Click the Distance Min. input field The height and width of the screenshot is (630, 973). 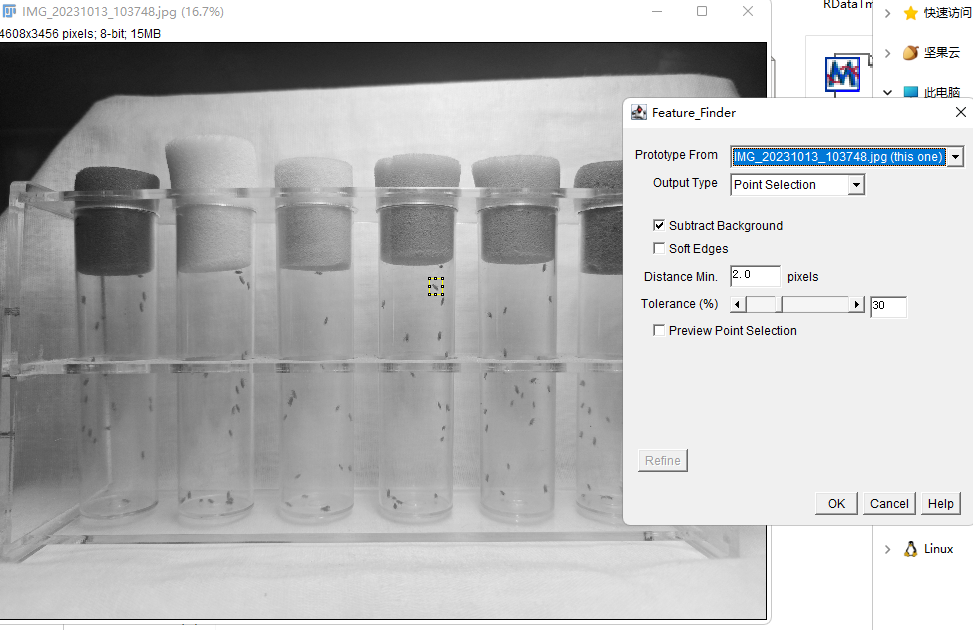755,276
